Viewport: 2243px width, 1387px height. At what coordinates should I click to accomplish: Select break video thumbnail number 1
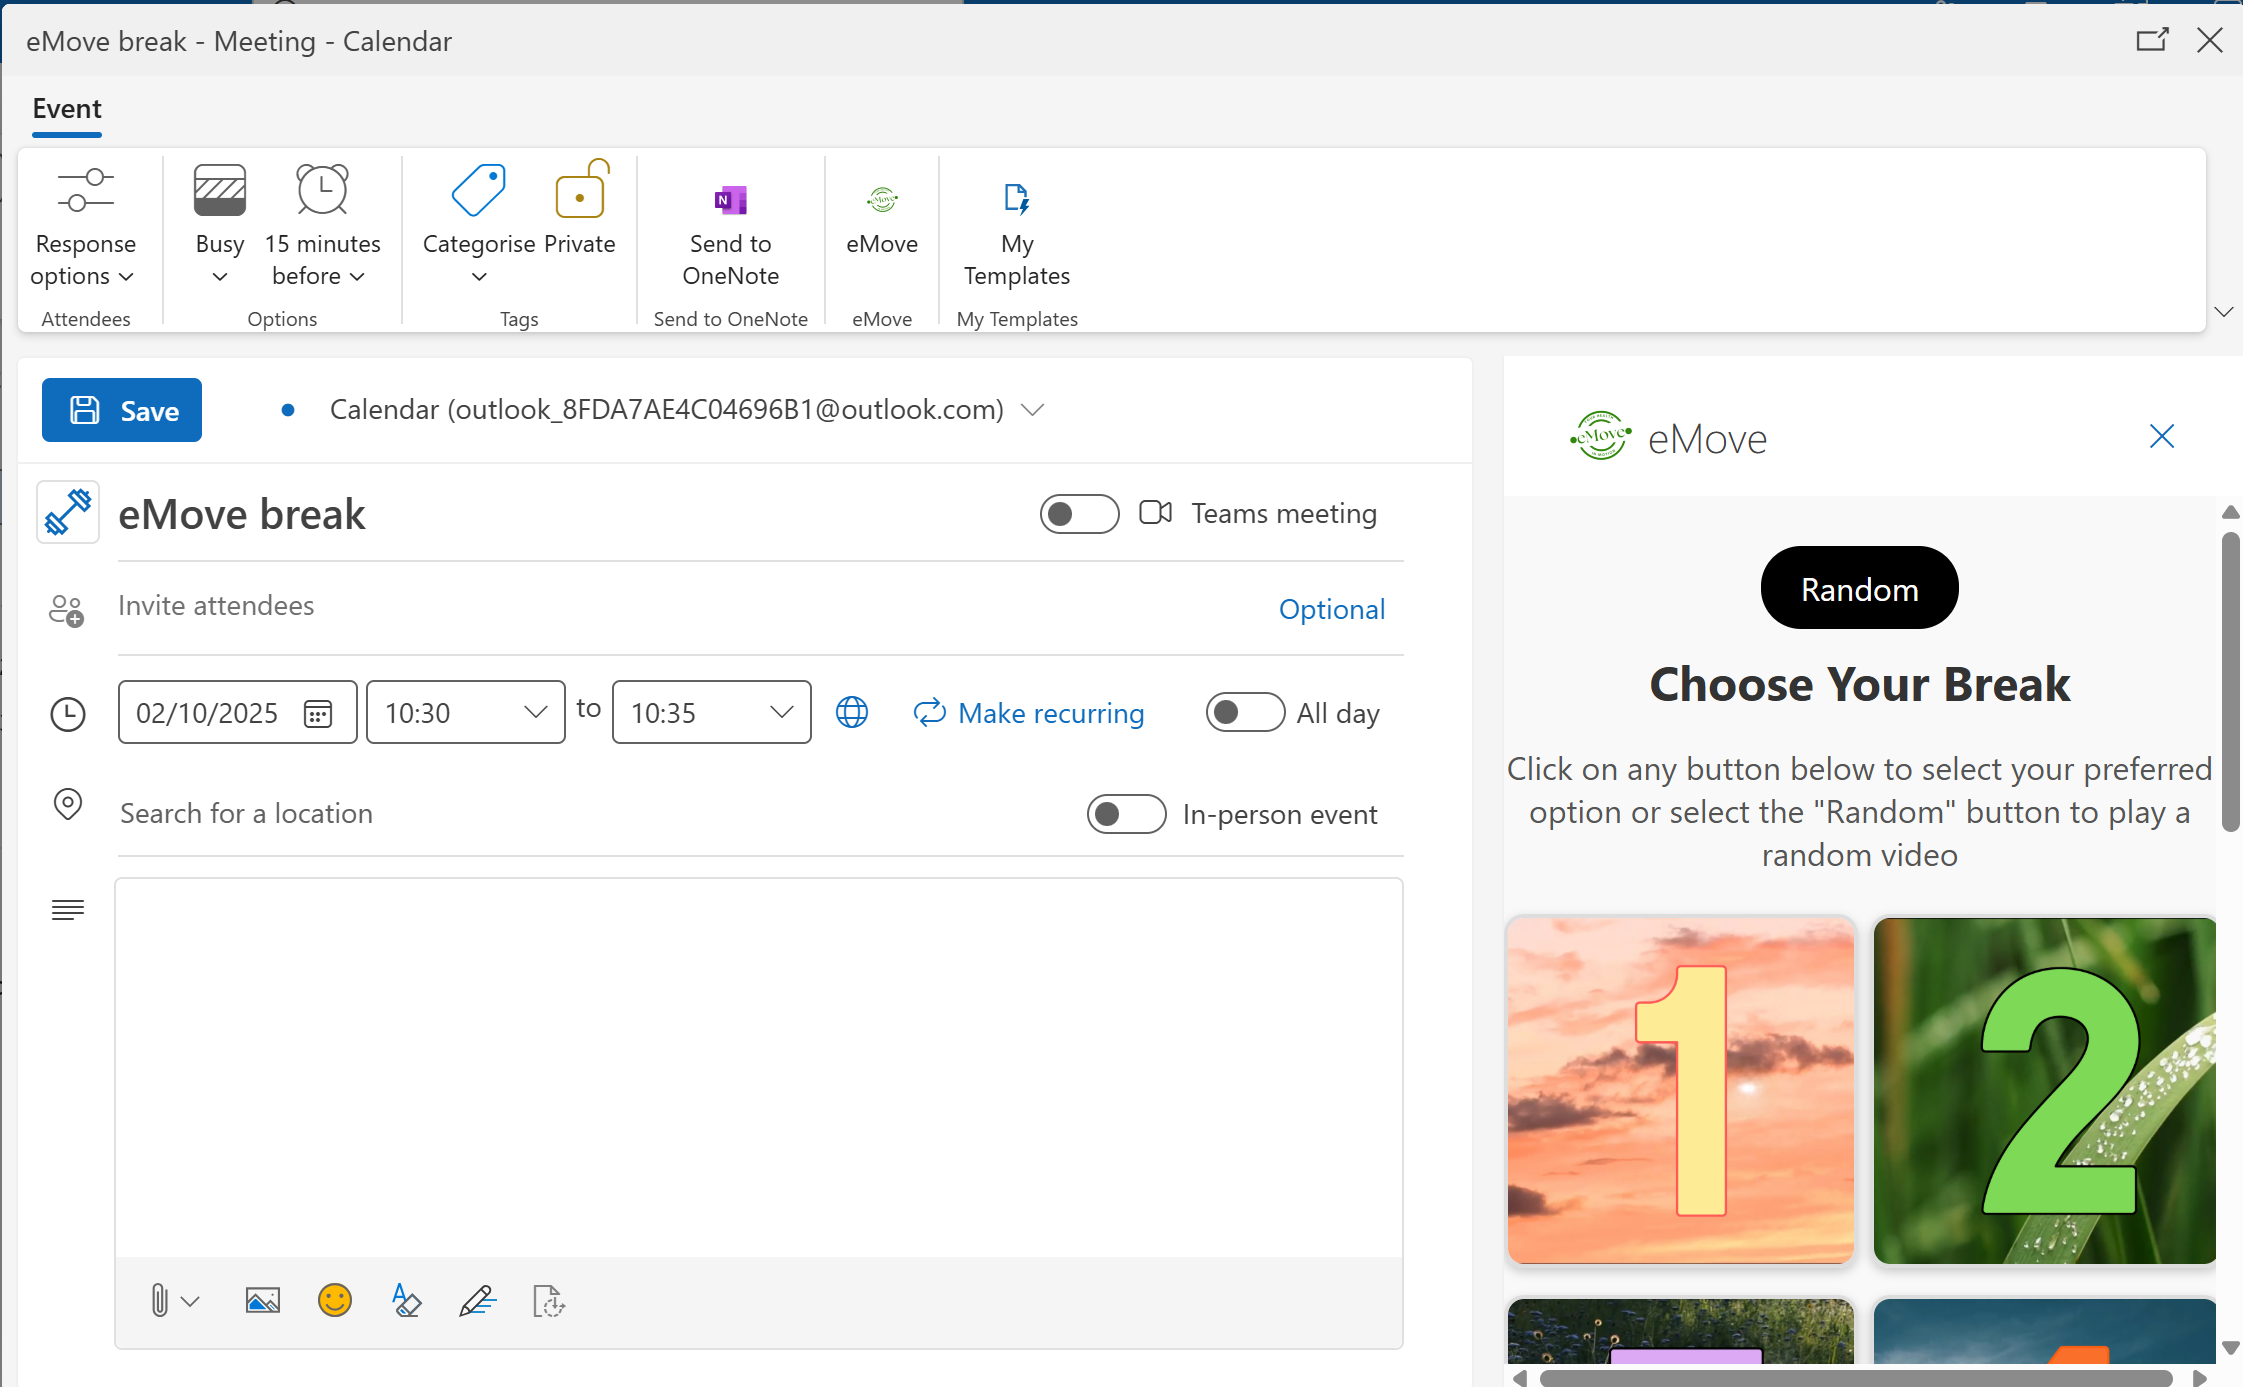1680,1091
